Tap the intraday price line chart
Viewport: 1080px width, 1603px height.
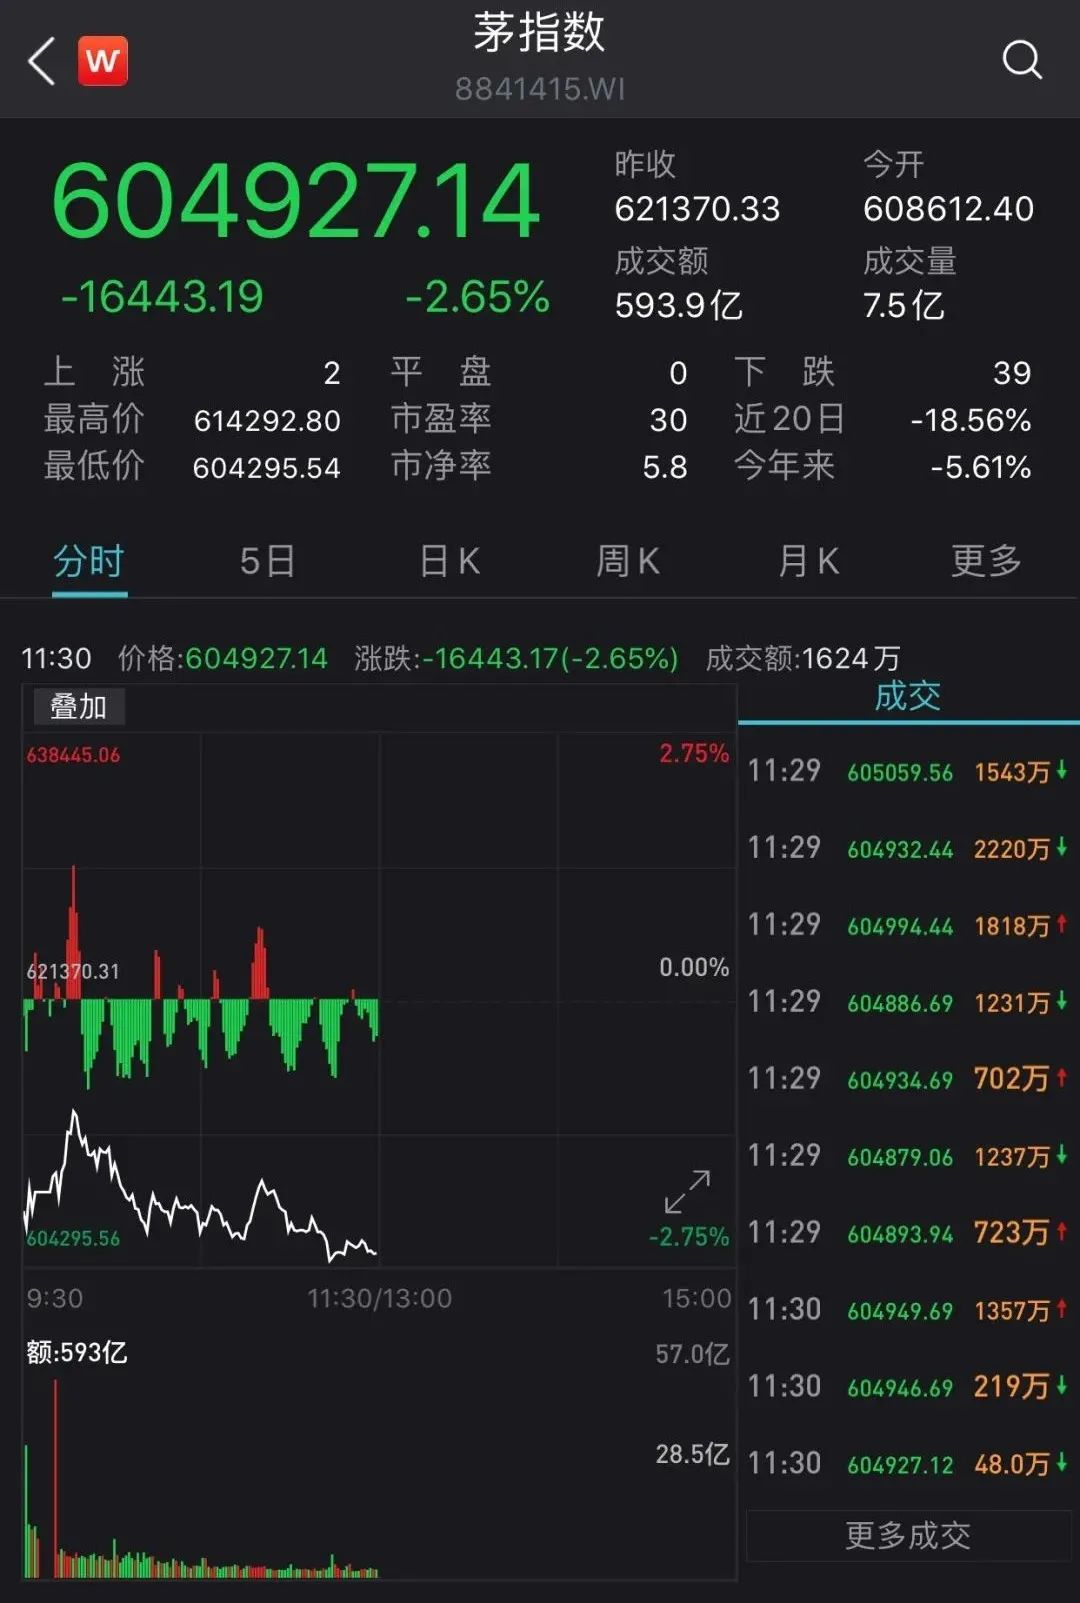[x=200, y=1186]
